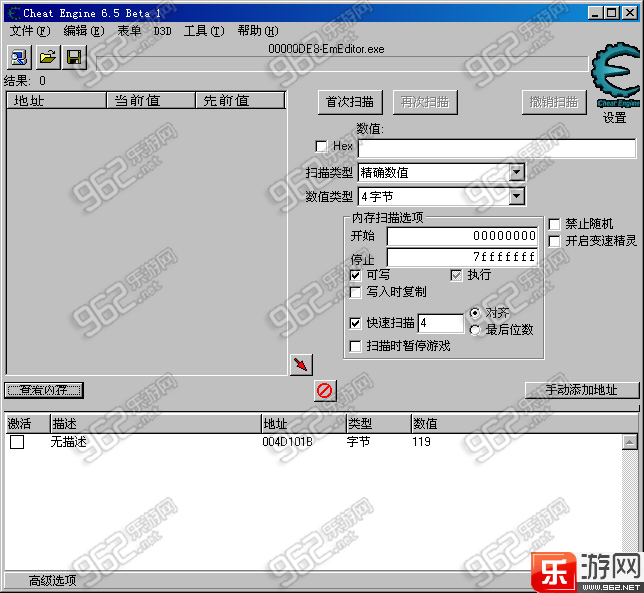Click the 撤销扫描 button
Viewport: 644px width, 593px height.
554,102
